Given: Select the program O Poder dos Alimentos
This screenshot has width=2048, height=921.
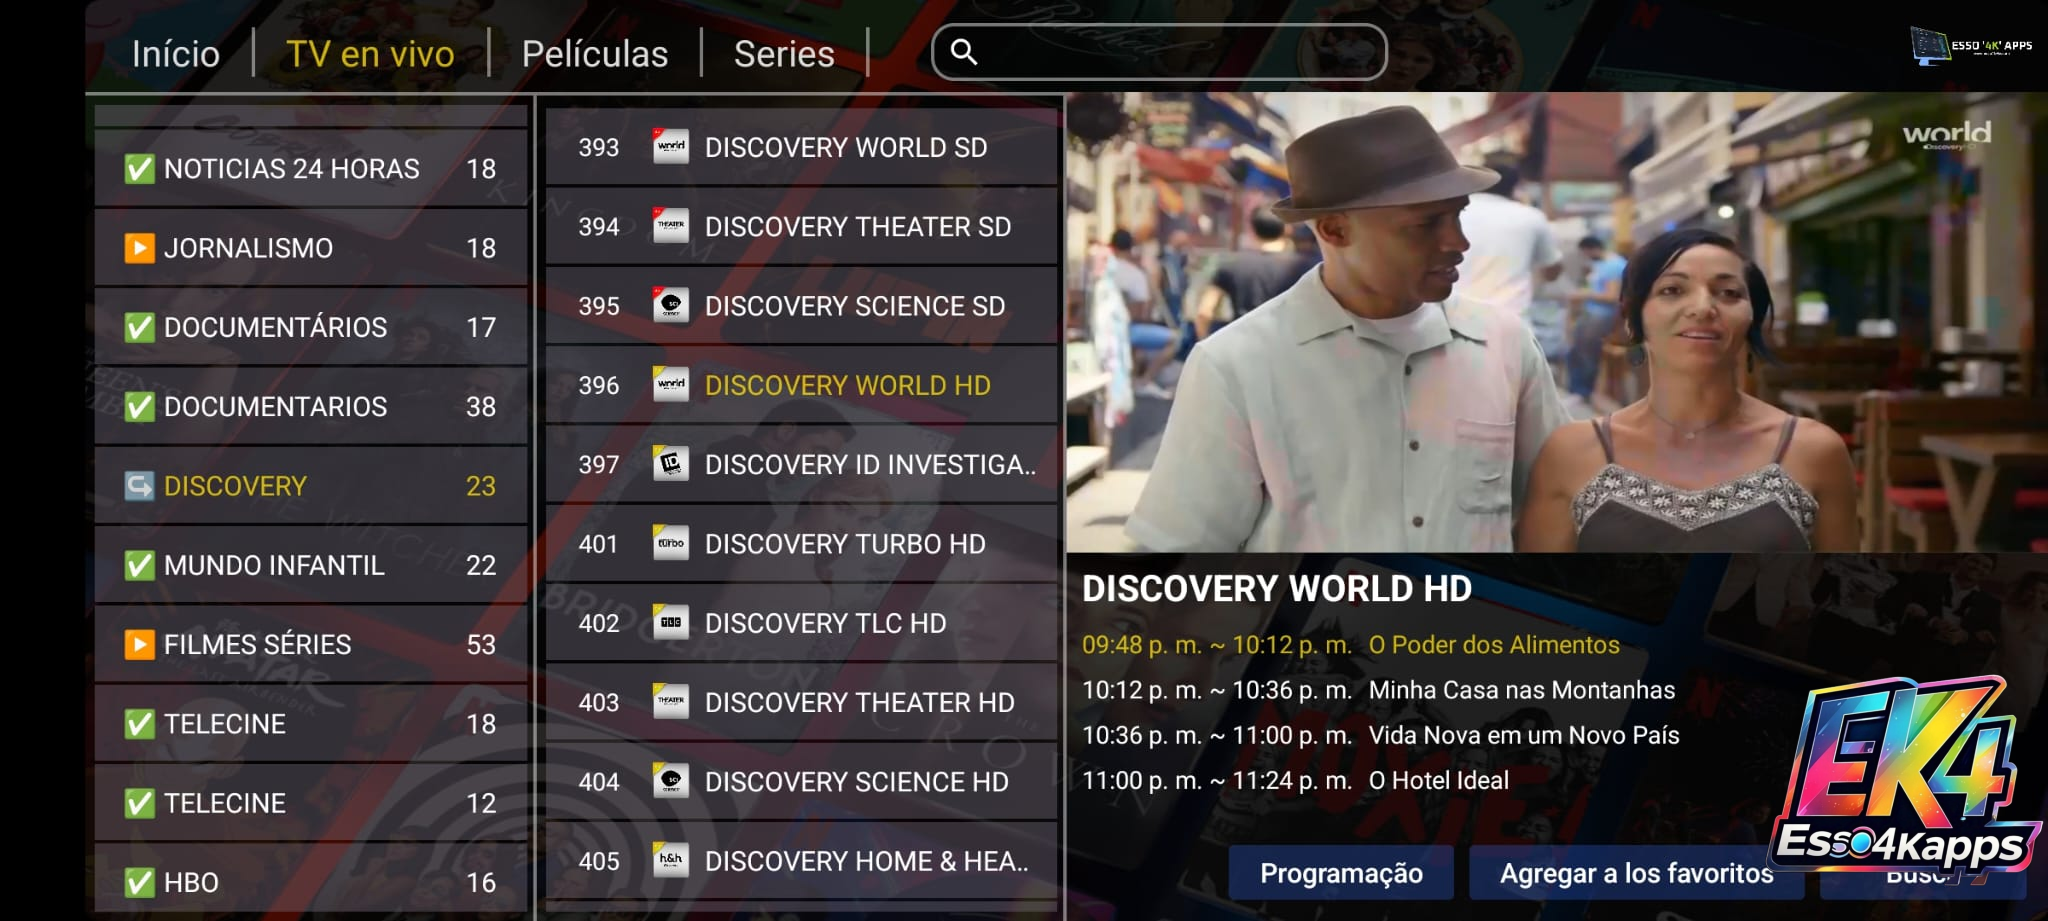Looking at the screenshot, I should tap(1494, 645).
